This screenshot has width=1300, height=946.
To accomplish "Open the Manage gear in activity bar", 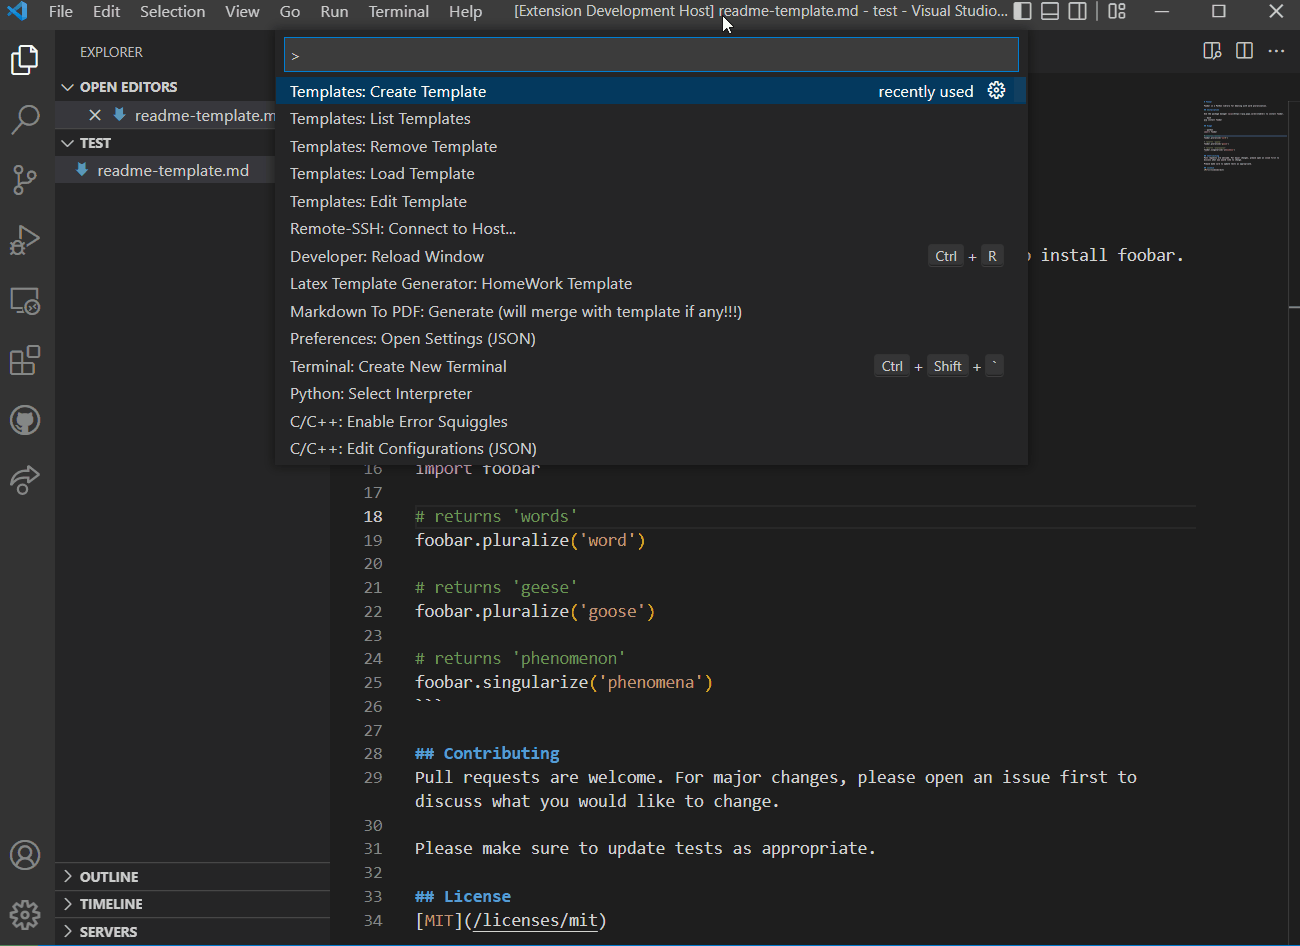I will [25, 914].
